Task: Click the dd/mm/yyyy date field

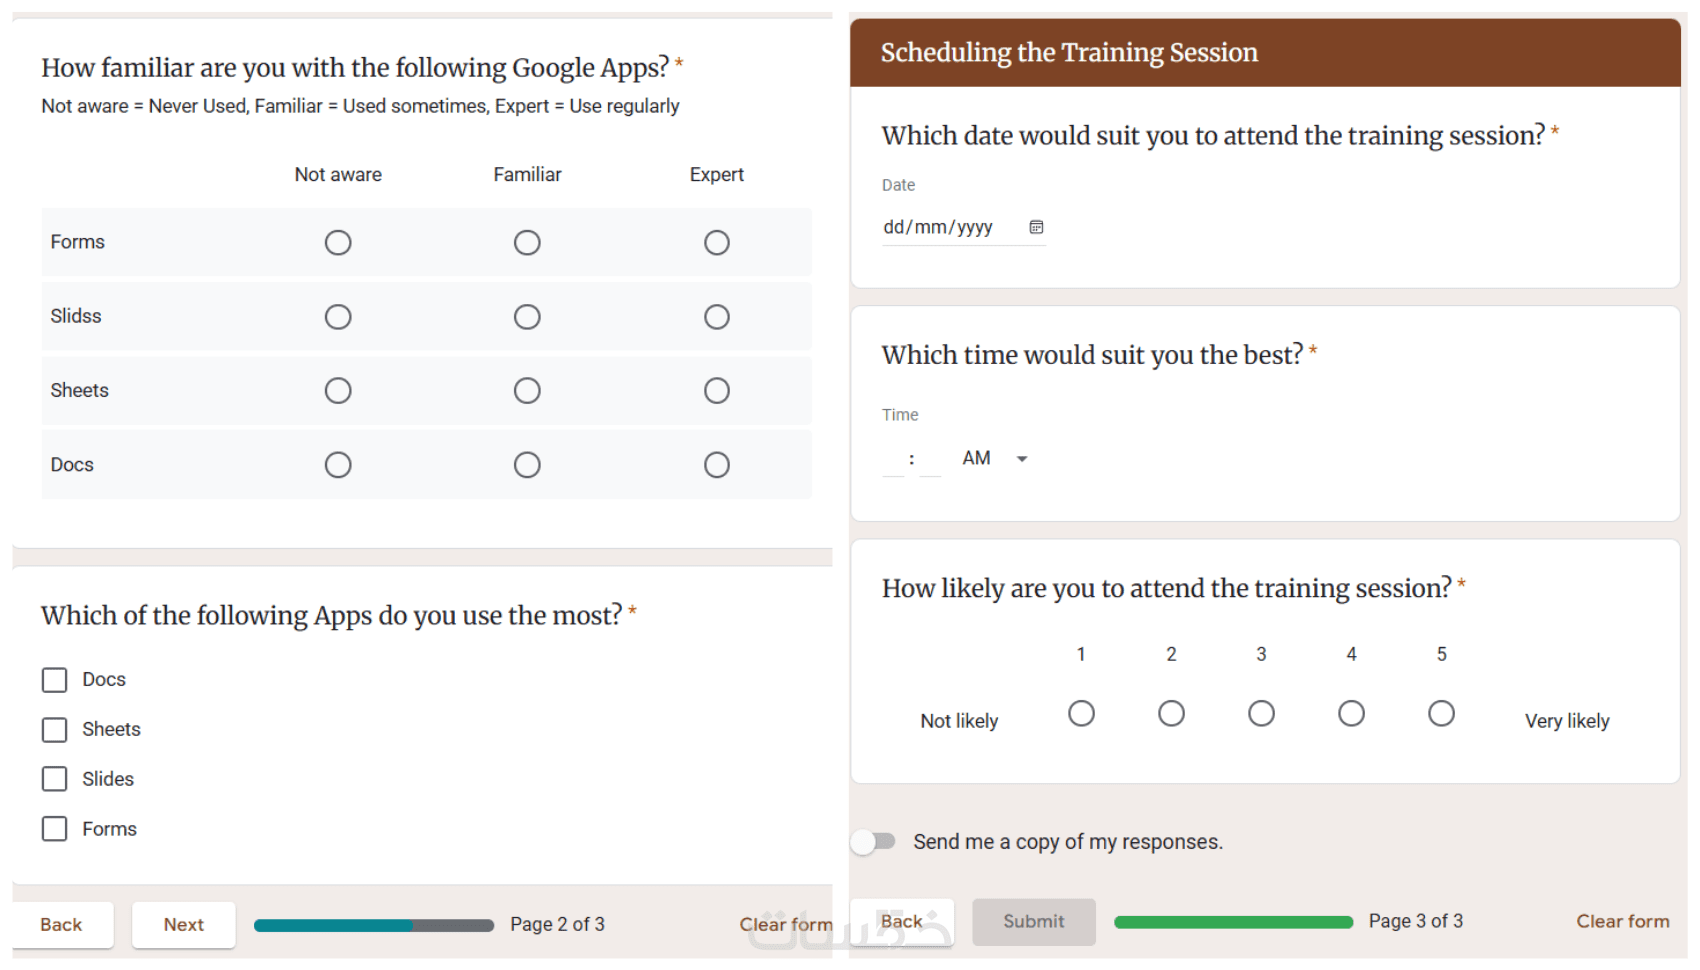Action: [x=938, y=228]
